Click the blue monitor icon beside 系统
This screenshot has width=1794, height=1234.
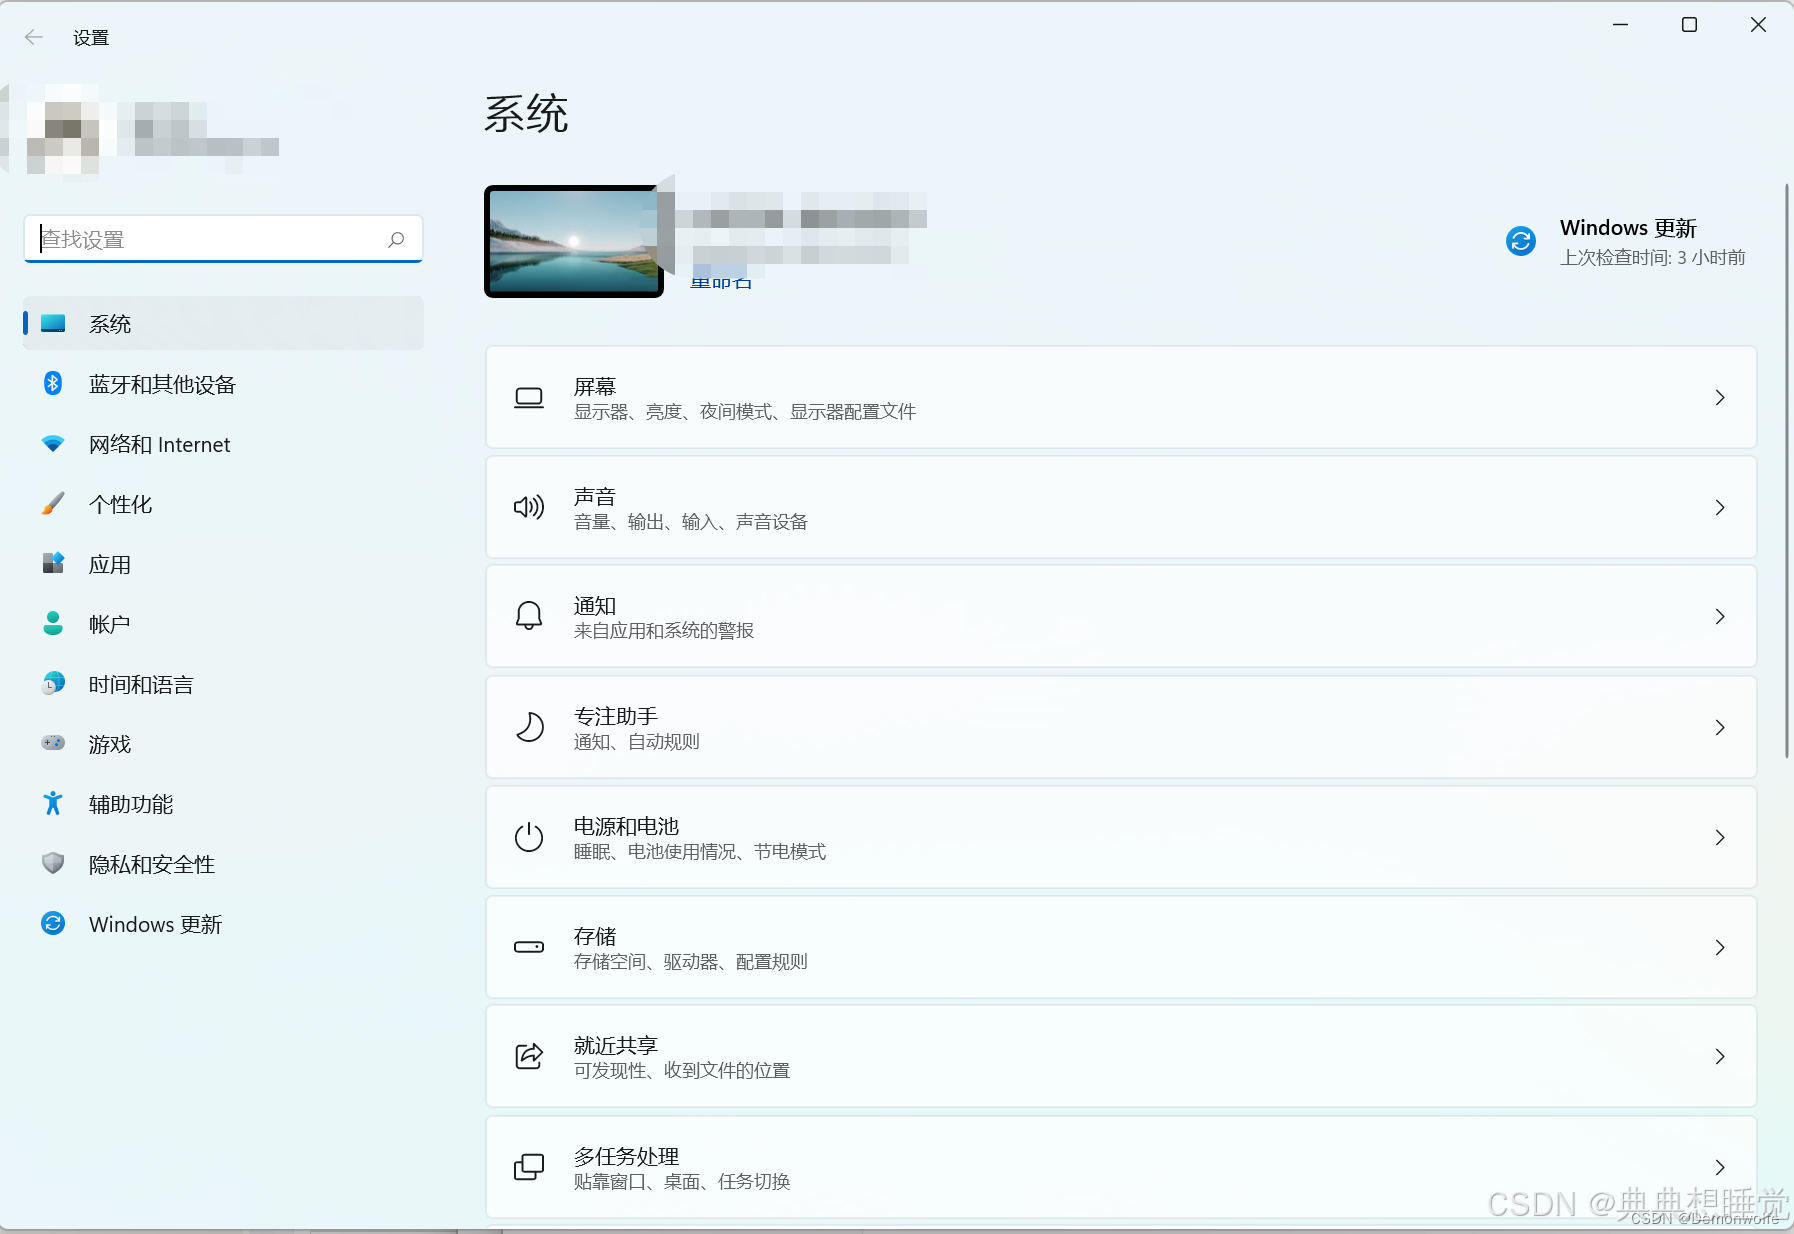tap(53, 323)
